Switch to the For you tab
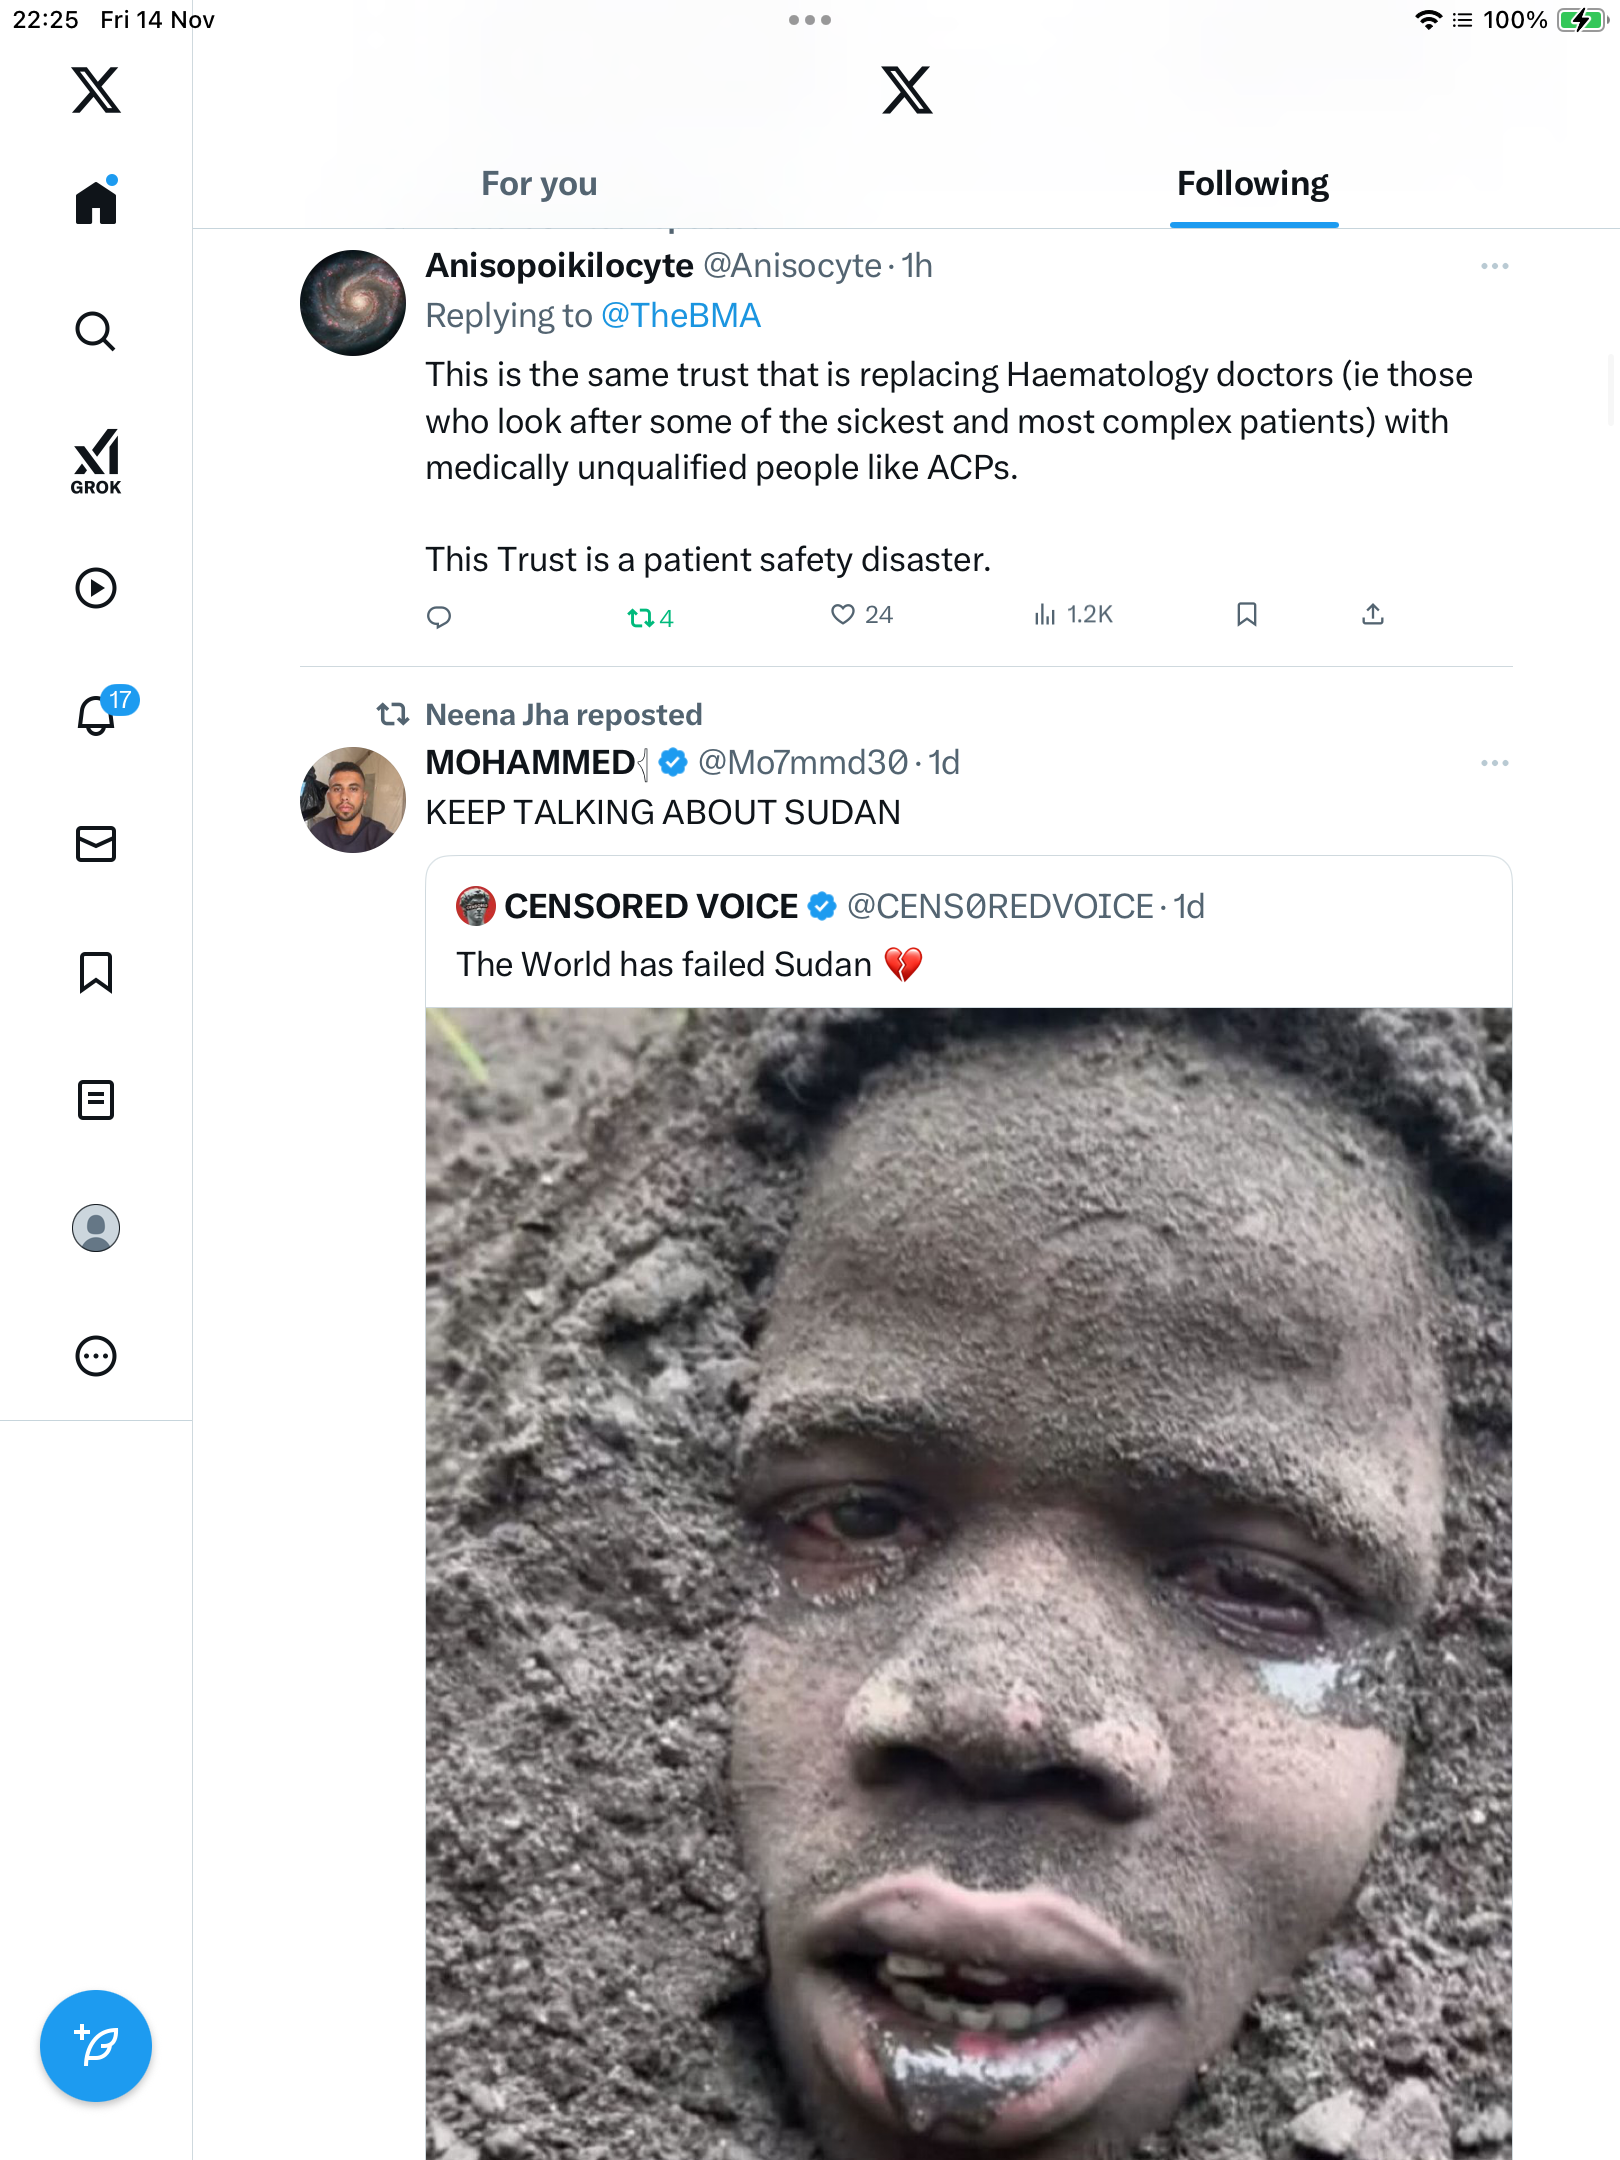The width and height of the screenshot is (1620, 2160). point(539,184)
